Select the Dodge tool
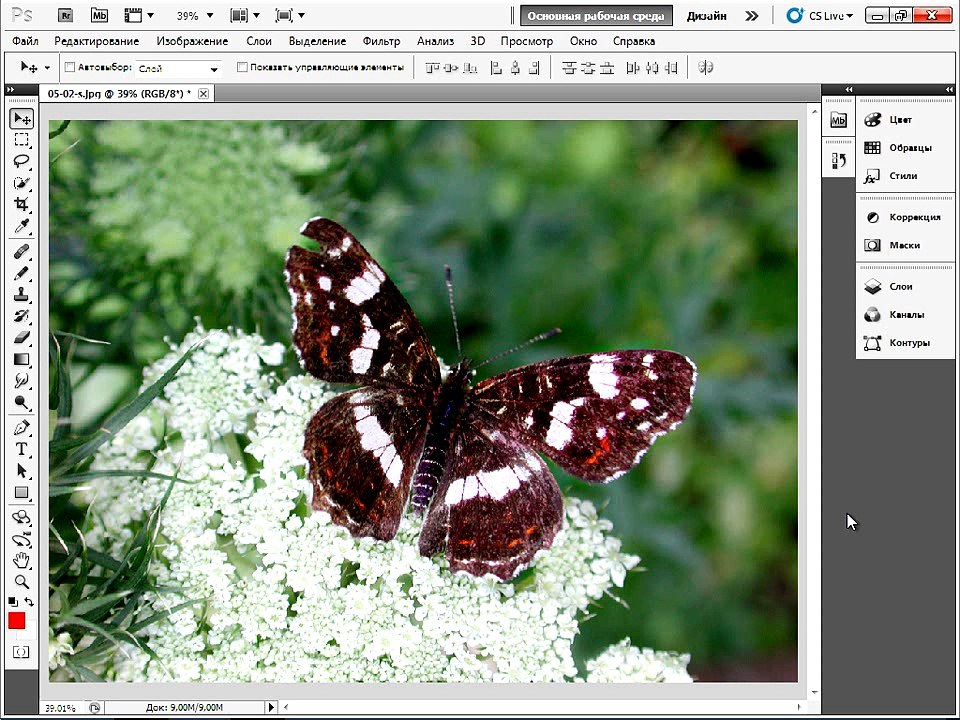Viewport: 960px width, 720px height. coord(21,402)
